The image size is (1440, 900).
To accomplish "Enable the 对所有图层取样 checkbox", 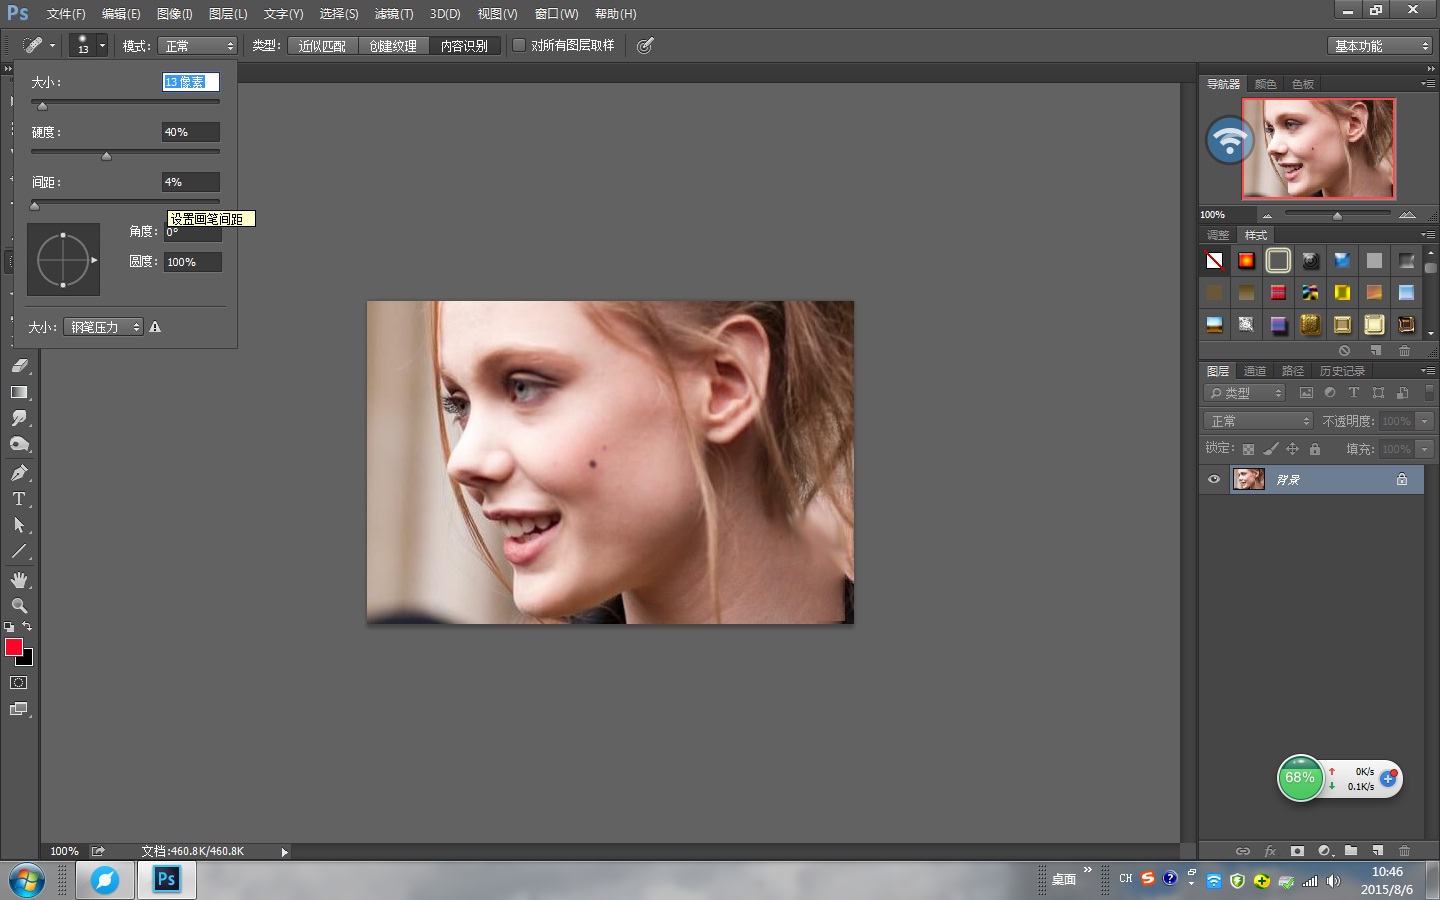I will tap(519, 45).
